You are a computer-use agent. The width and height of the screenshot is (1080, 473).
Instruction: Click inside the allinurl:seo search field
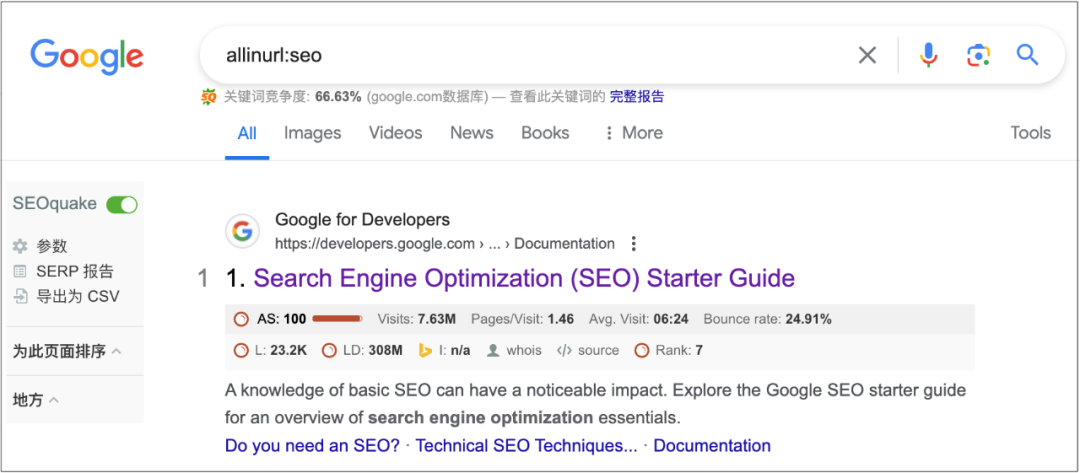(x=537, y=55)
